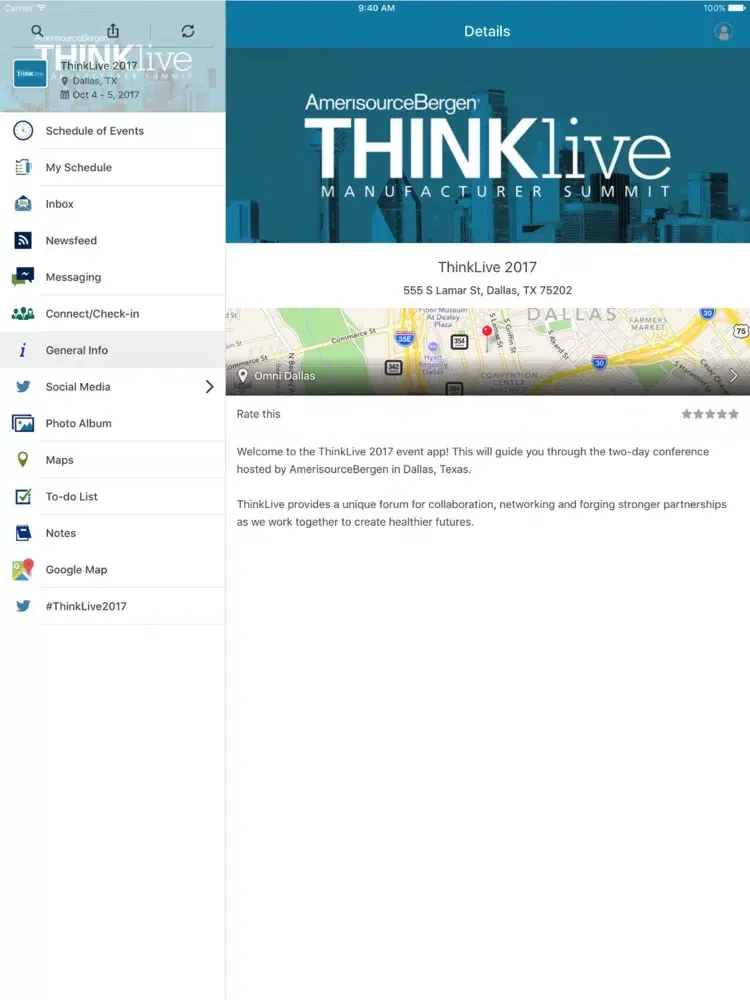The height and width of the screenshot is (1000, 750).
Task: Tap the Photo Album picture icon
Action: pos(23,423)
